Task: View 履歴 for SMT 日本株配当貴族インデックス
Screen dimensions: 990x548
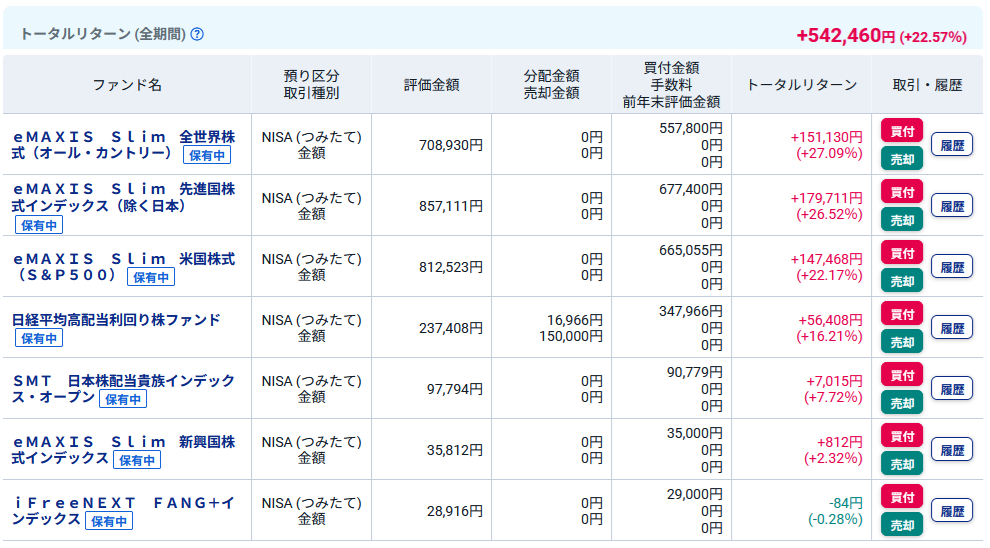Action: pos(951,389)
